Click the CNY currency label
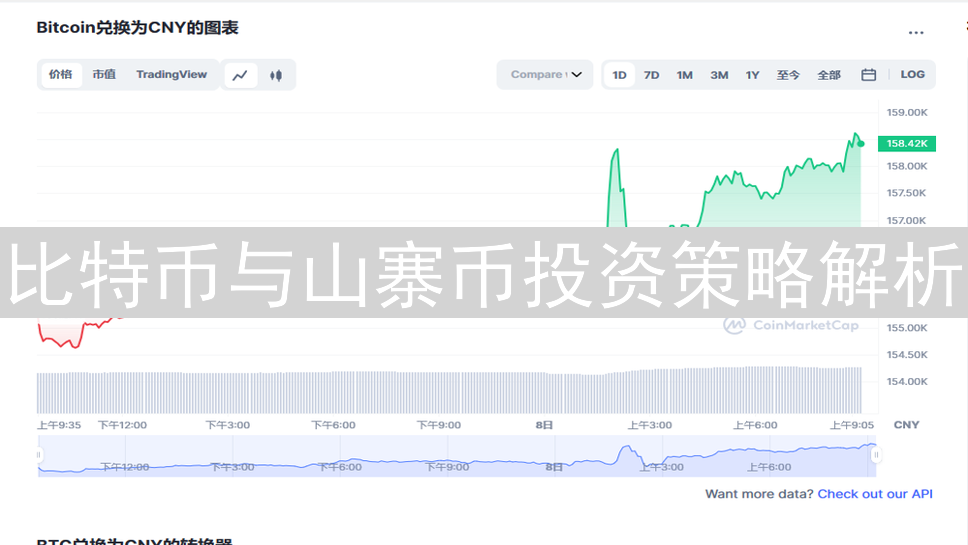 906,425
